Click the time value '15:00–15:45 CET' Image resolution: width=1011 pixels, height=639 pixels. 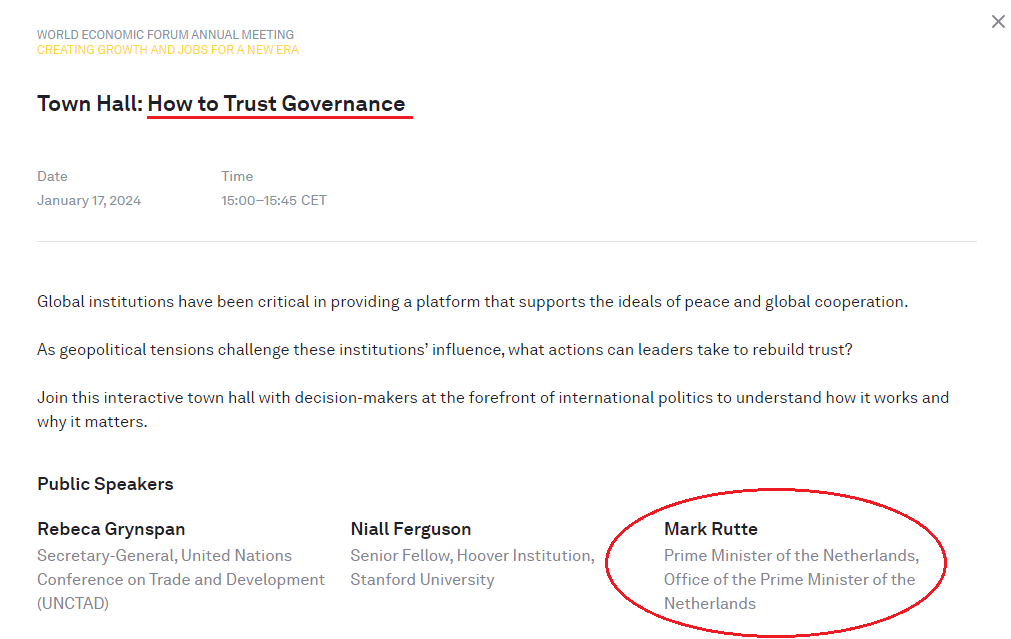(274, 201)
